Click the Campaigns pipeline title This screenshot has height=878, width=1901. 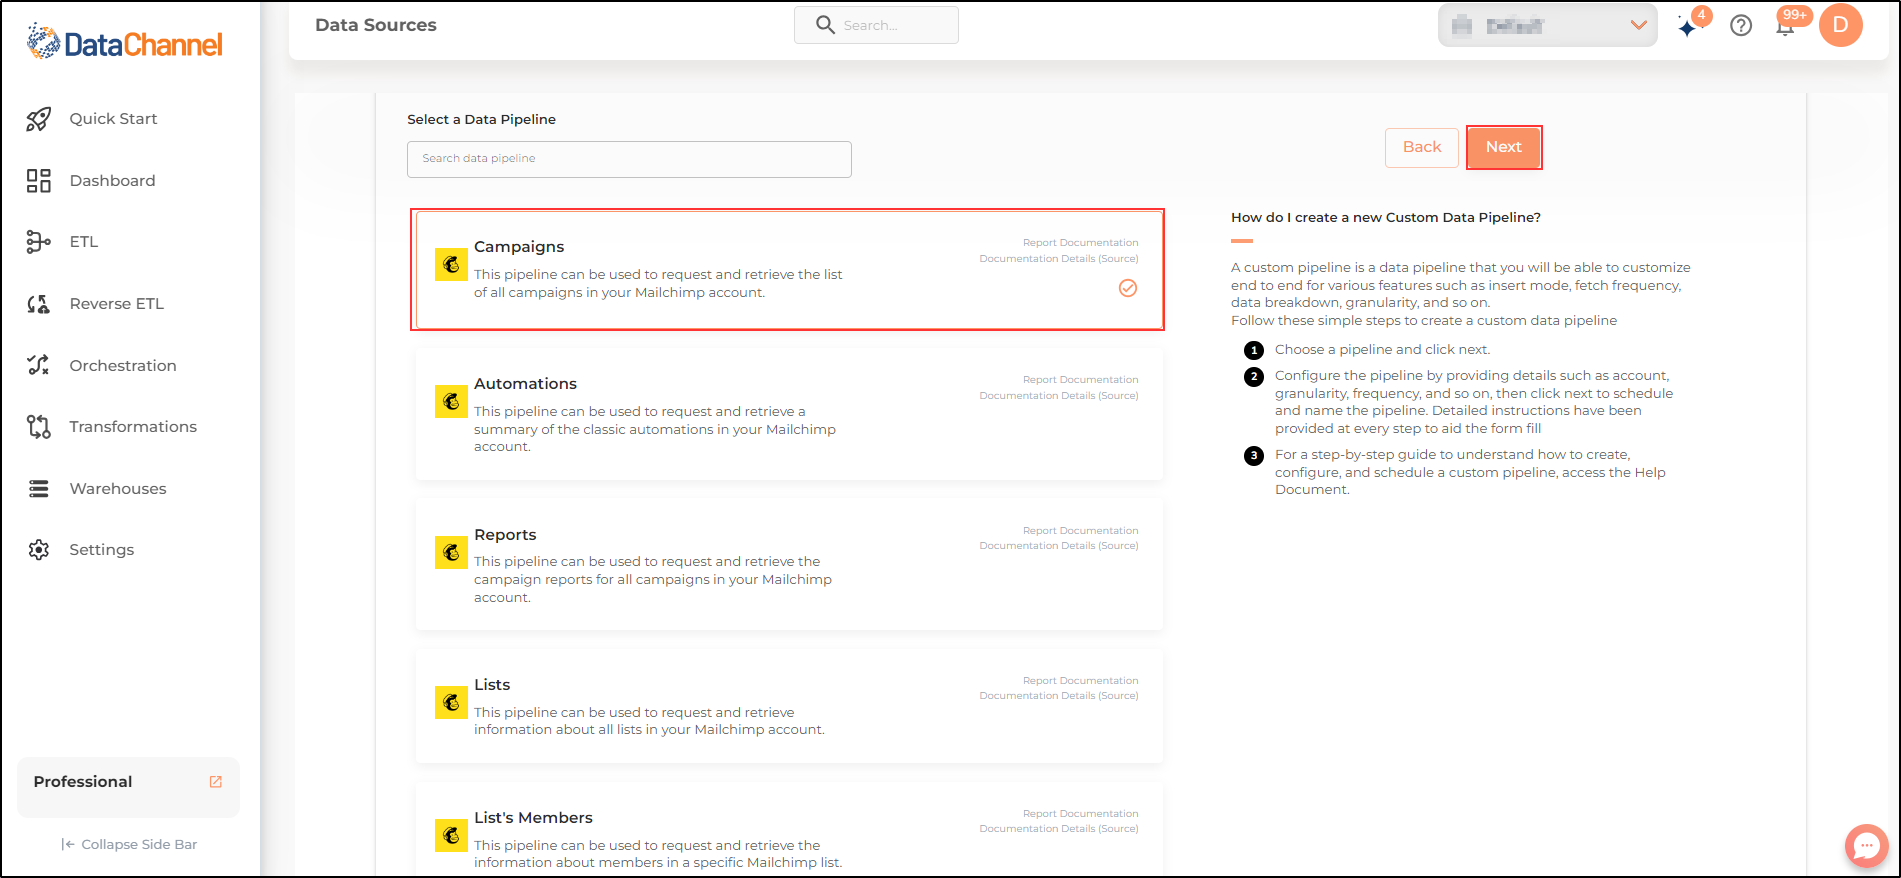519,247
